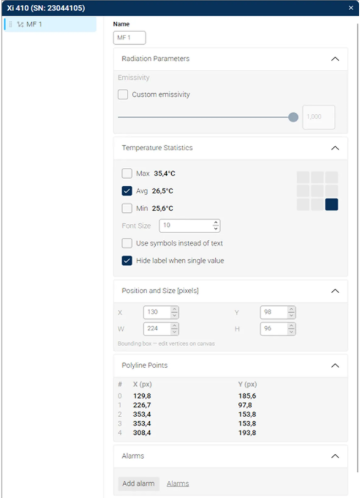This screenshot has width=360, height=499.
Task: Enable the Max temperature checkbox
Action: click(127, 173)
